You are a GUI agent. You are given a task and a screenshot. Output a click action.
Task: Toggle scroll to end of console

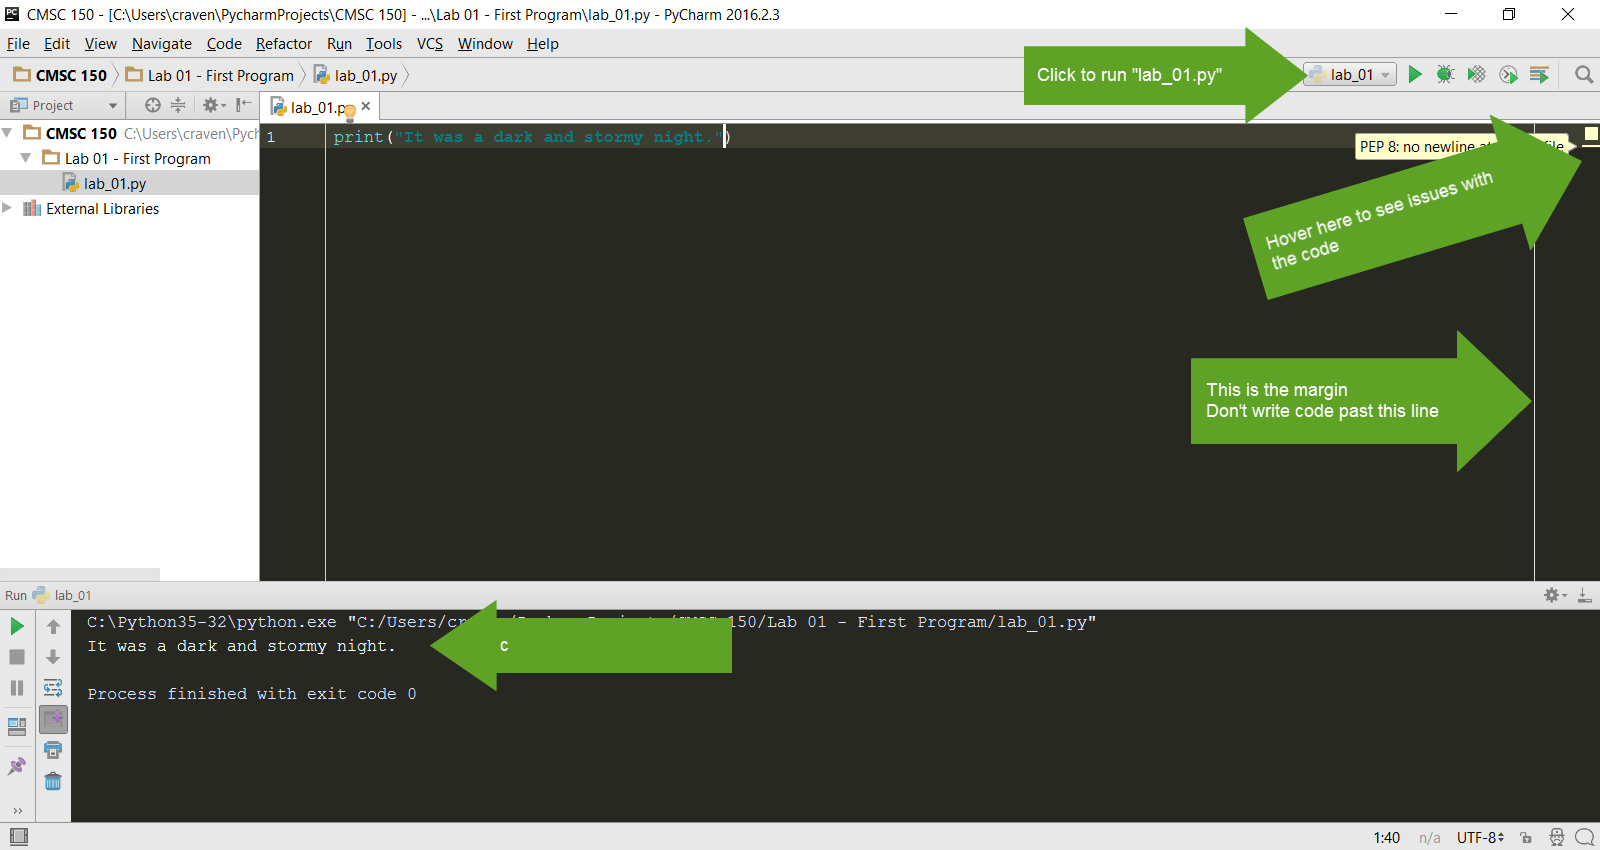[x=53, y=719]
